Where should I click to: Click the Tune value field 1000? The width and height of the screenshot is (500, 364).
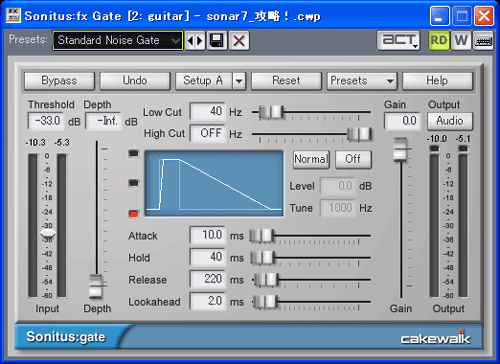click(x=338, y=208)
